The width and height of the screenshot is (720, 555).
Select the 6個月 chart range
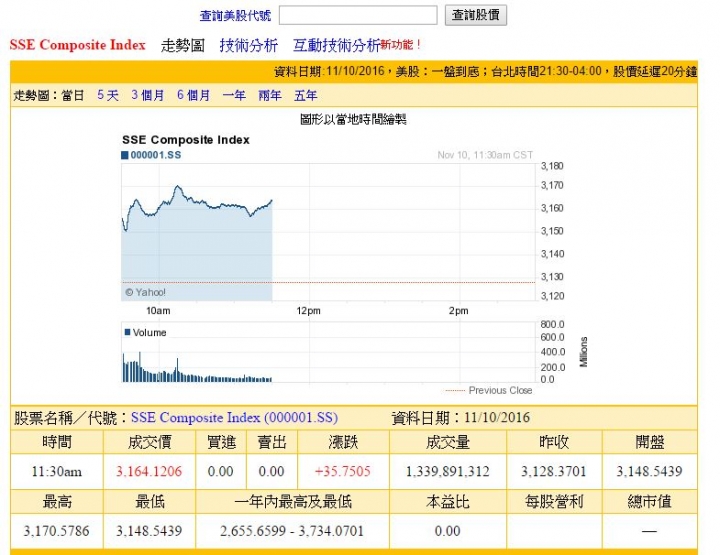click(193, 95)
